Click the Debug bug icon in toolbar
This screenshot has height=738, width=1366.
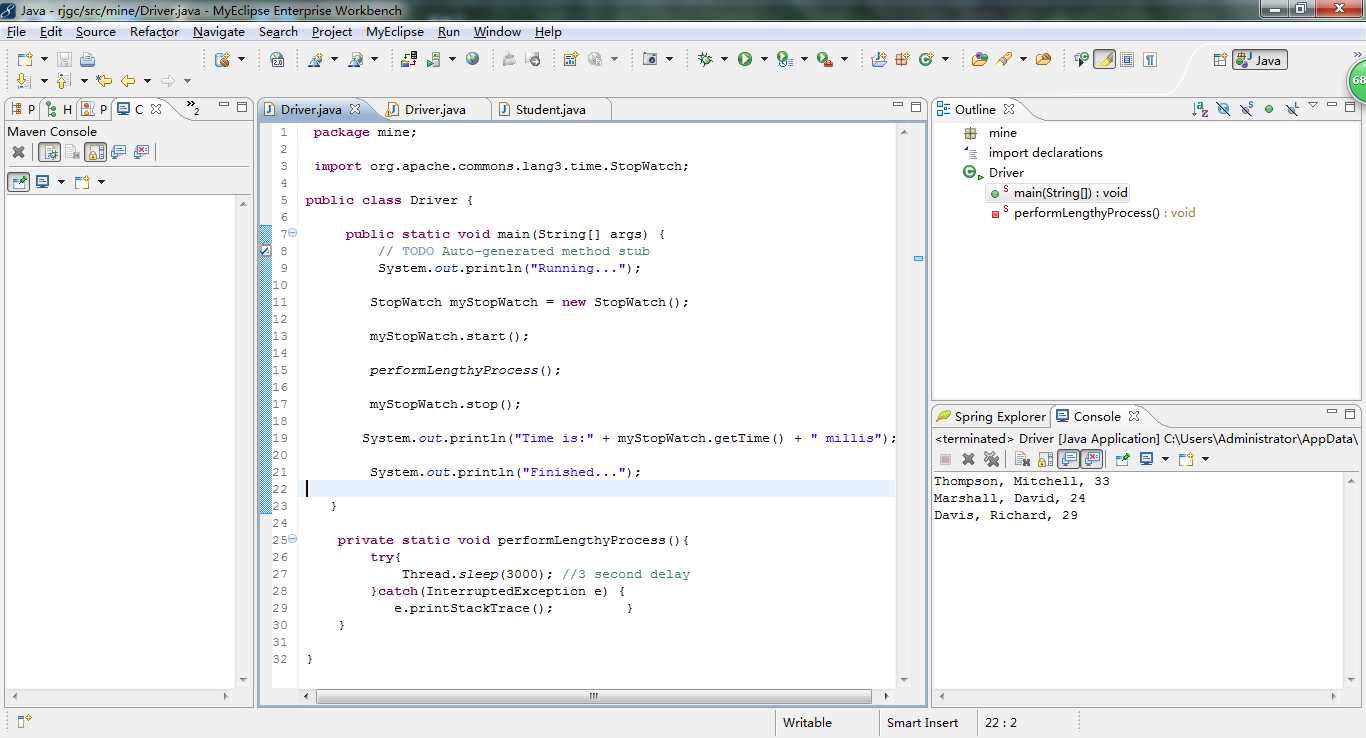[x=705, y=60]
